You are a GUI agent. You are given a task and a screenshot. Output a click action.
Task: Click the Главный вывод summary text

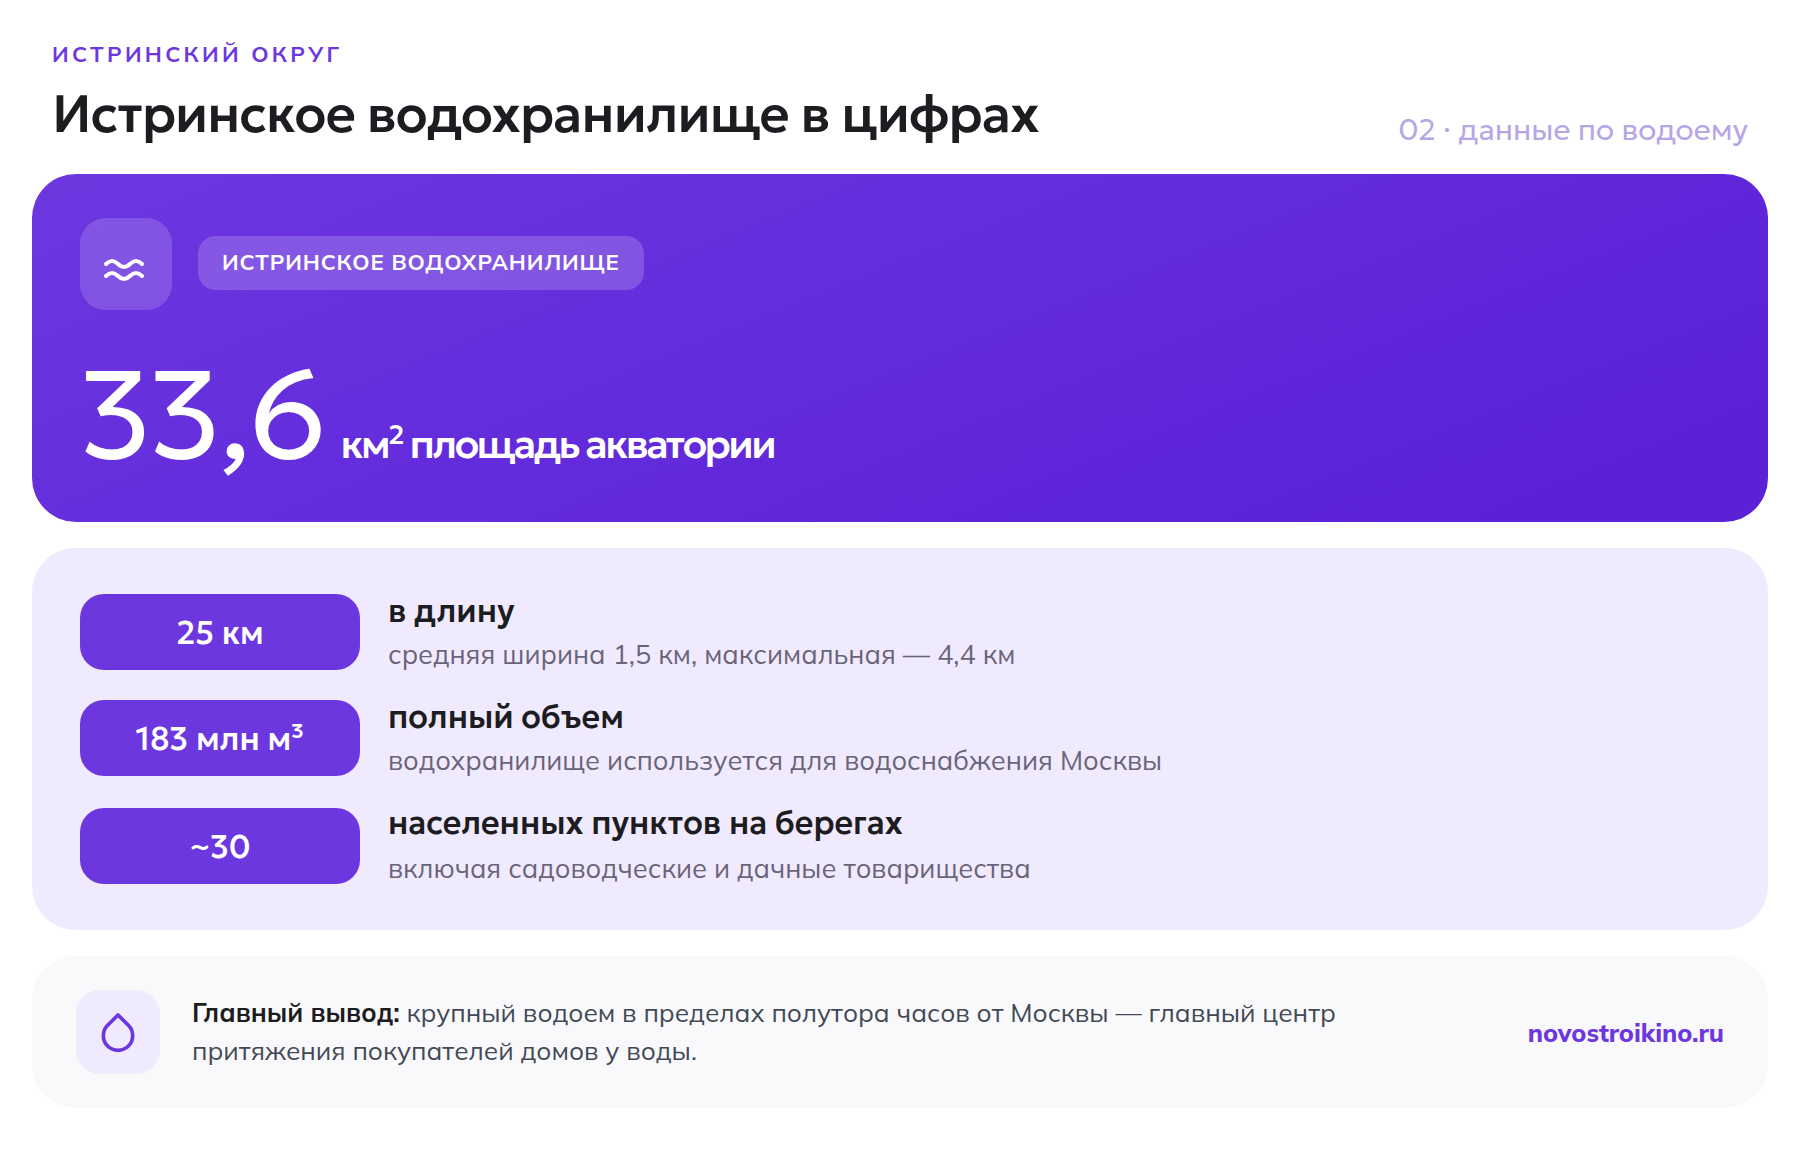pos(764,1032)
